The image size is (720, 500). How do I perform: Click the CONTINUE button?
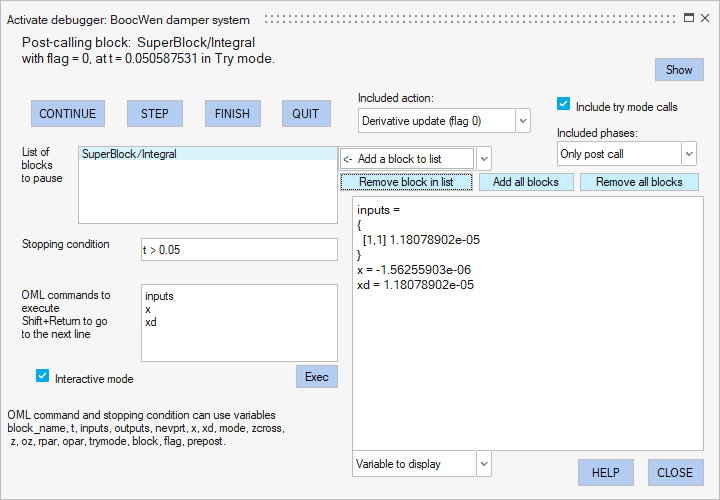[67, 113]
